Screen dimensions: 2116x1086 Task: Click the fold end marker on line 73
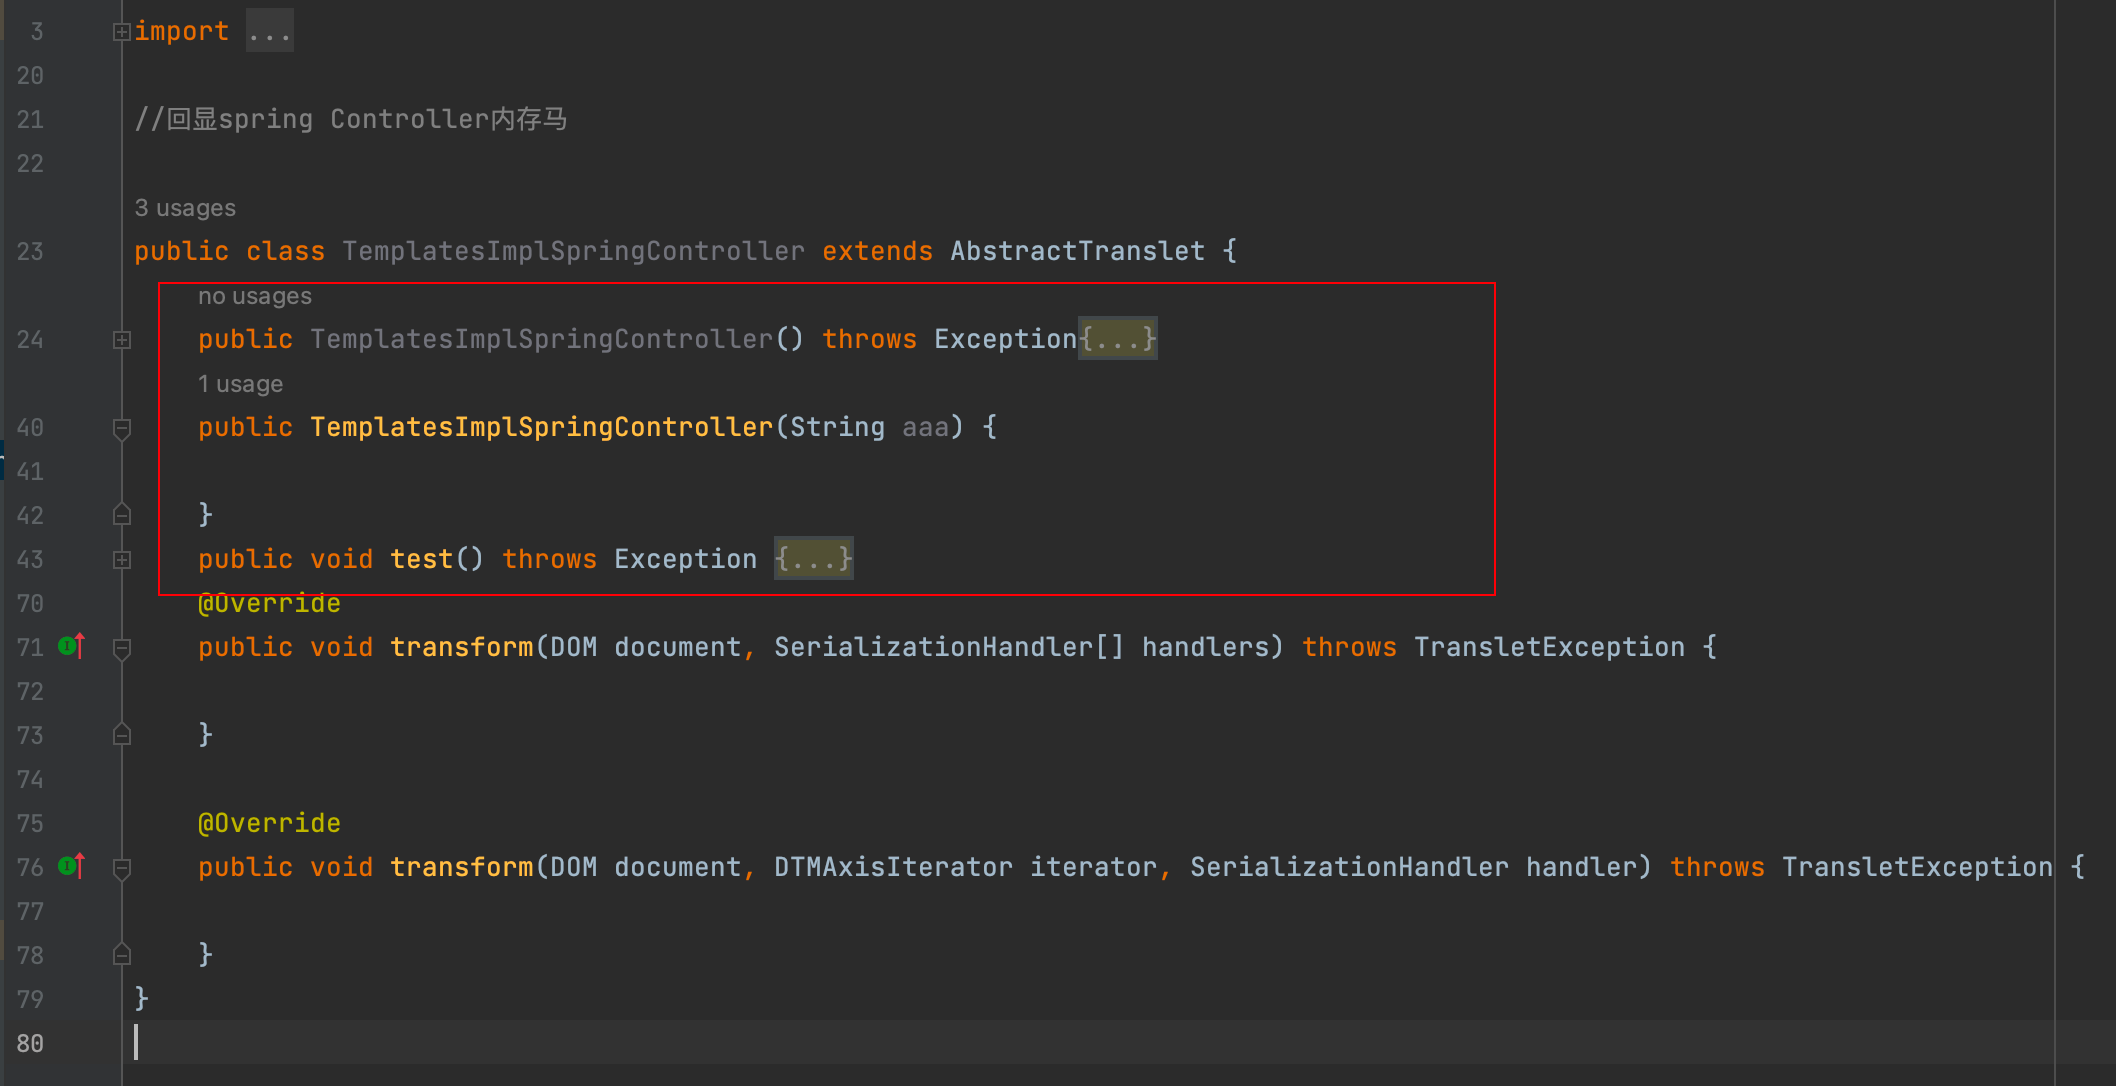pos(122,735)
